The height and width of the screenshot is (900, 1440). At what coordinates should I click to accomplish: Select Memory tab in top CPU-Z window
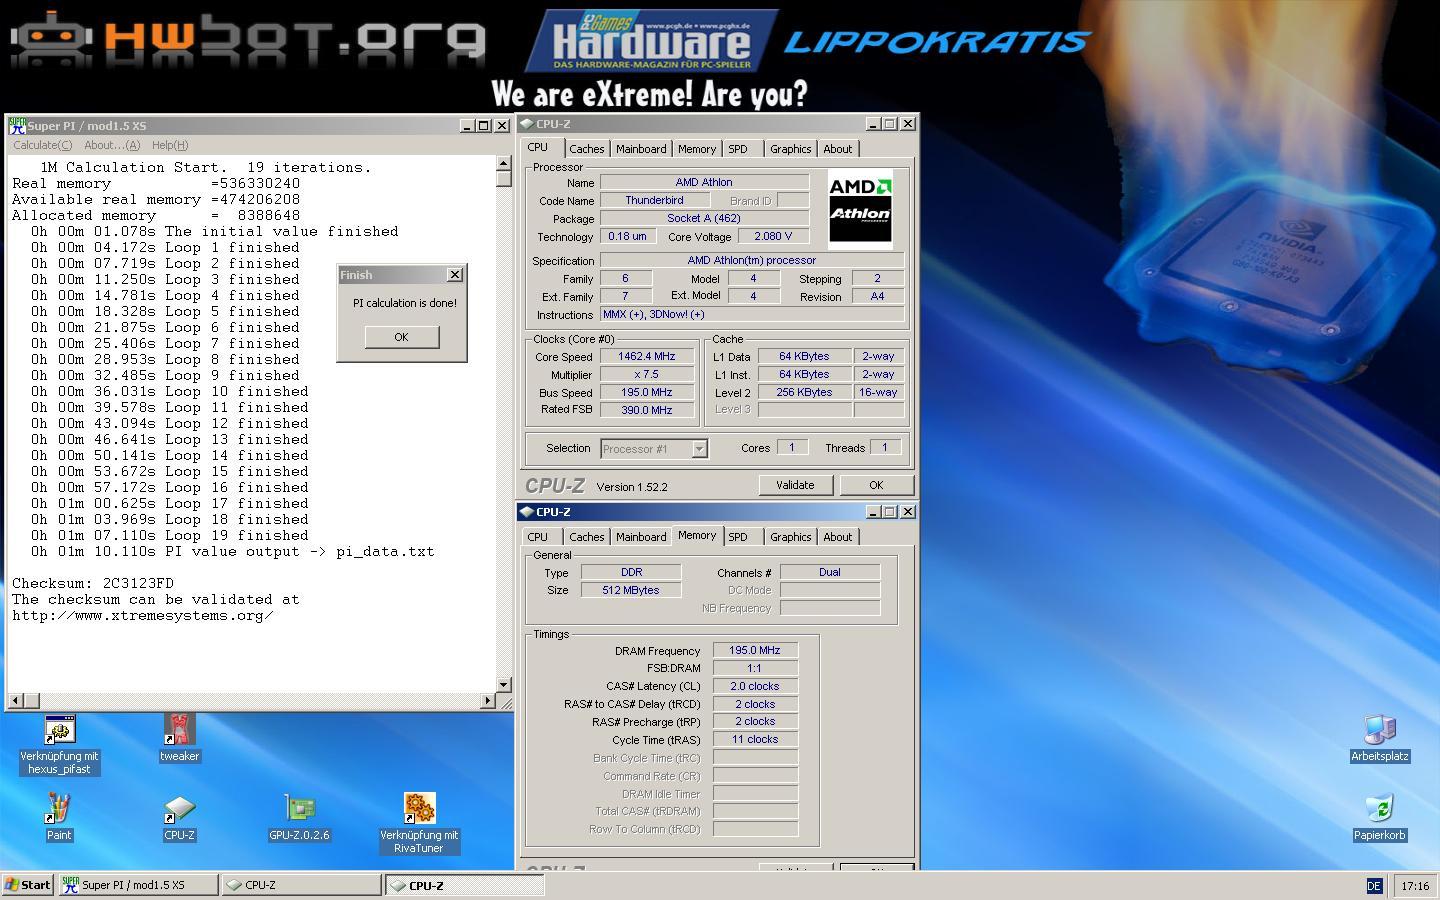[697, 149]
